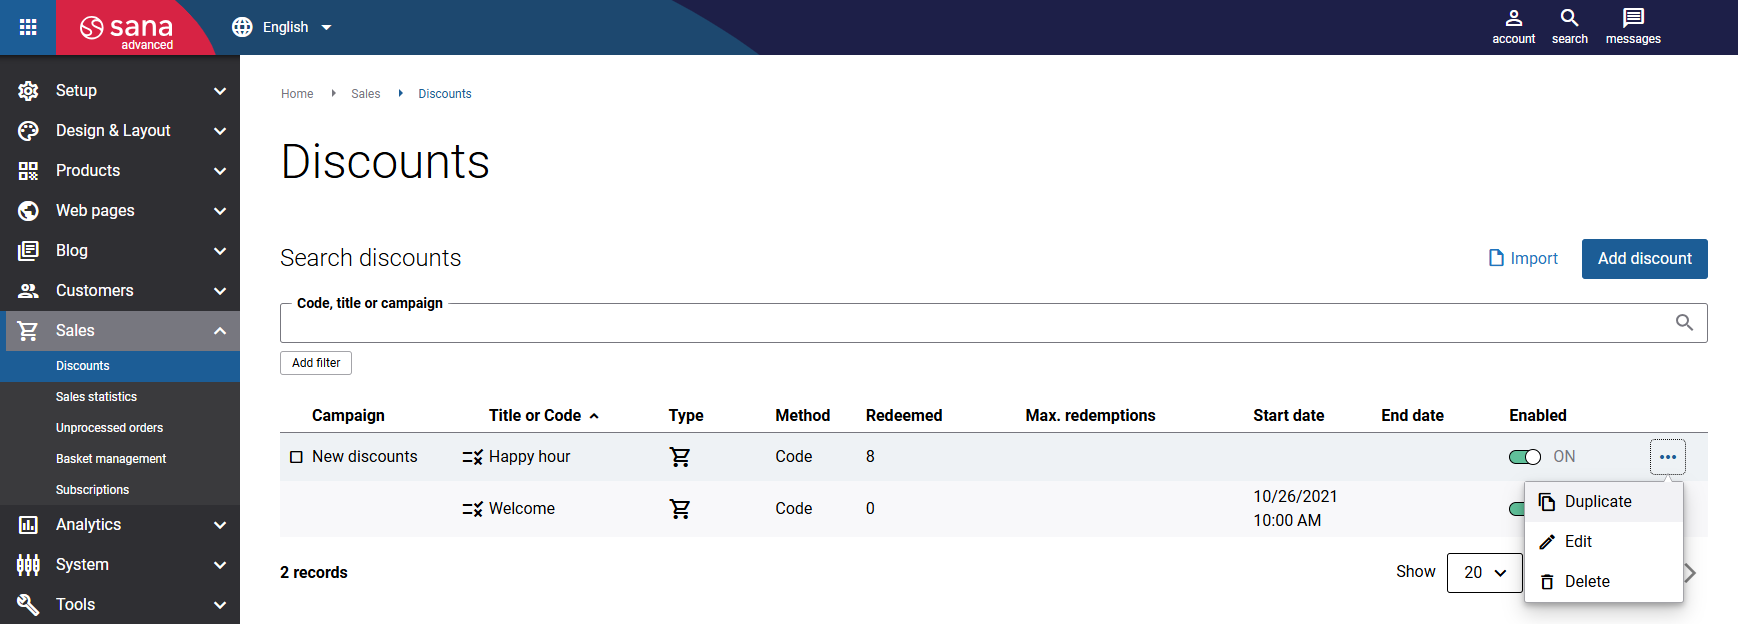1738x624 pixels.
Task: Click the Analytics chart icon
Action: point(28,525)
